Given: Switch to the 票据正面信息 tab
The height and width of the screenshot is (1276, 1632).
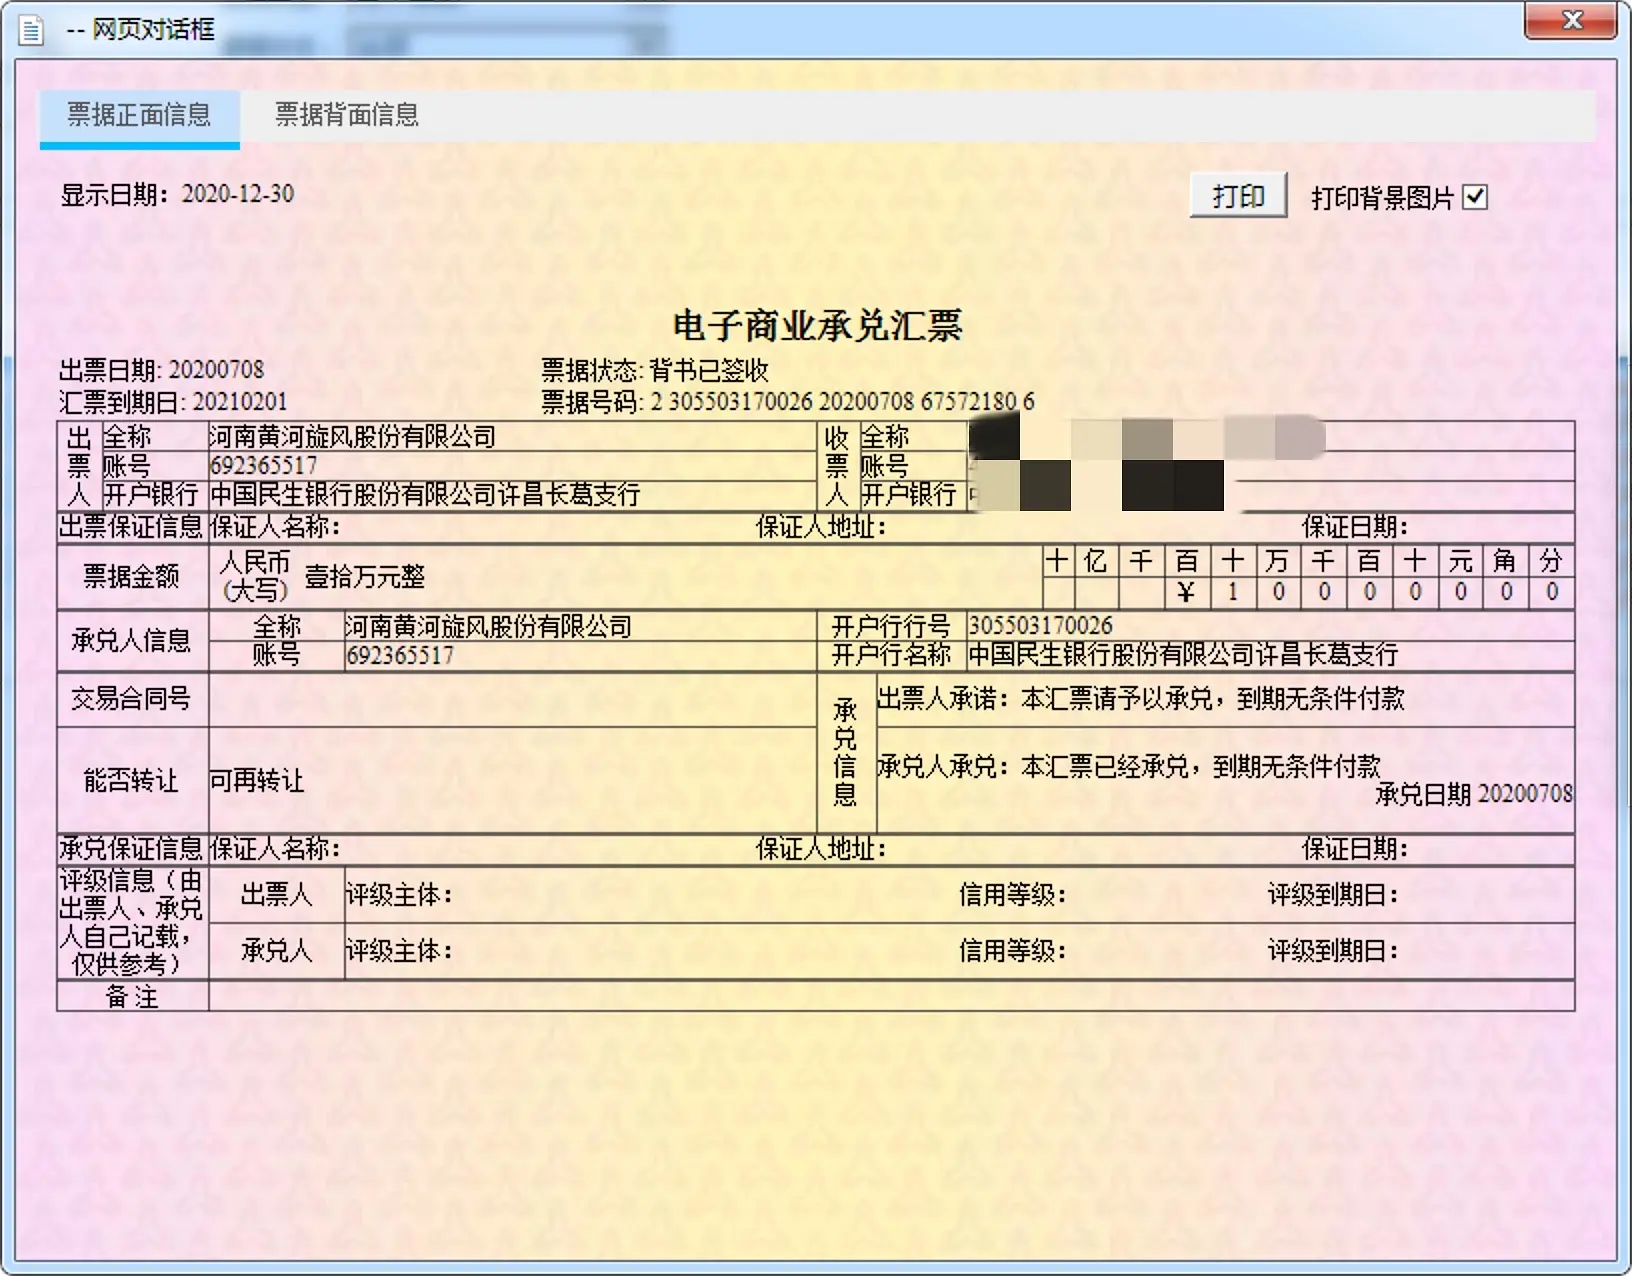Looking at the screenshot, I should coord(139,116).
